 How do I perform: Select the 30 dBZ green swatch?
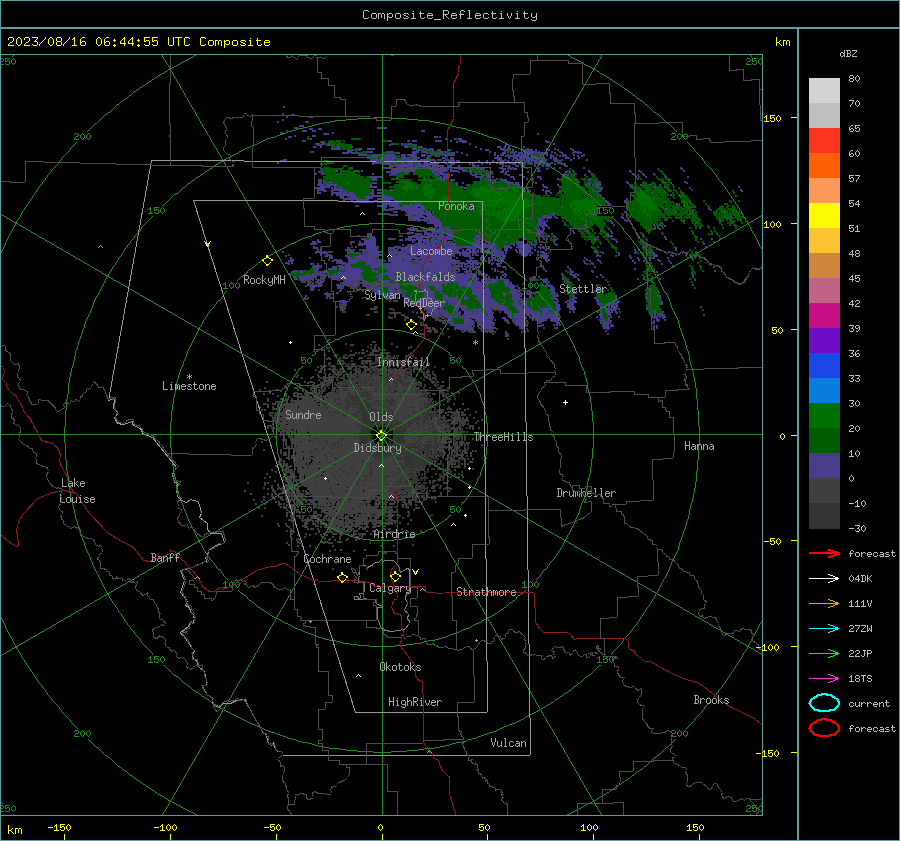pos(824,416)
